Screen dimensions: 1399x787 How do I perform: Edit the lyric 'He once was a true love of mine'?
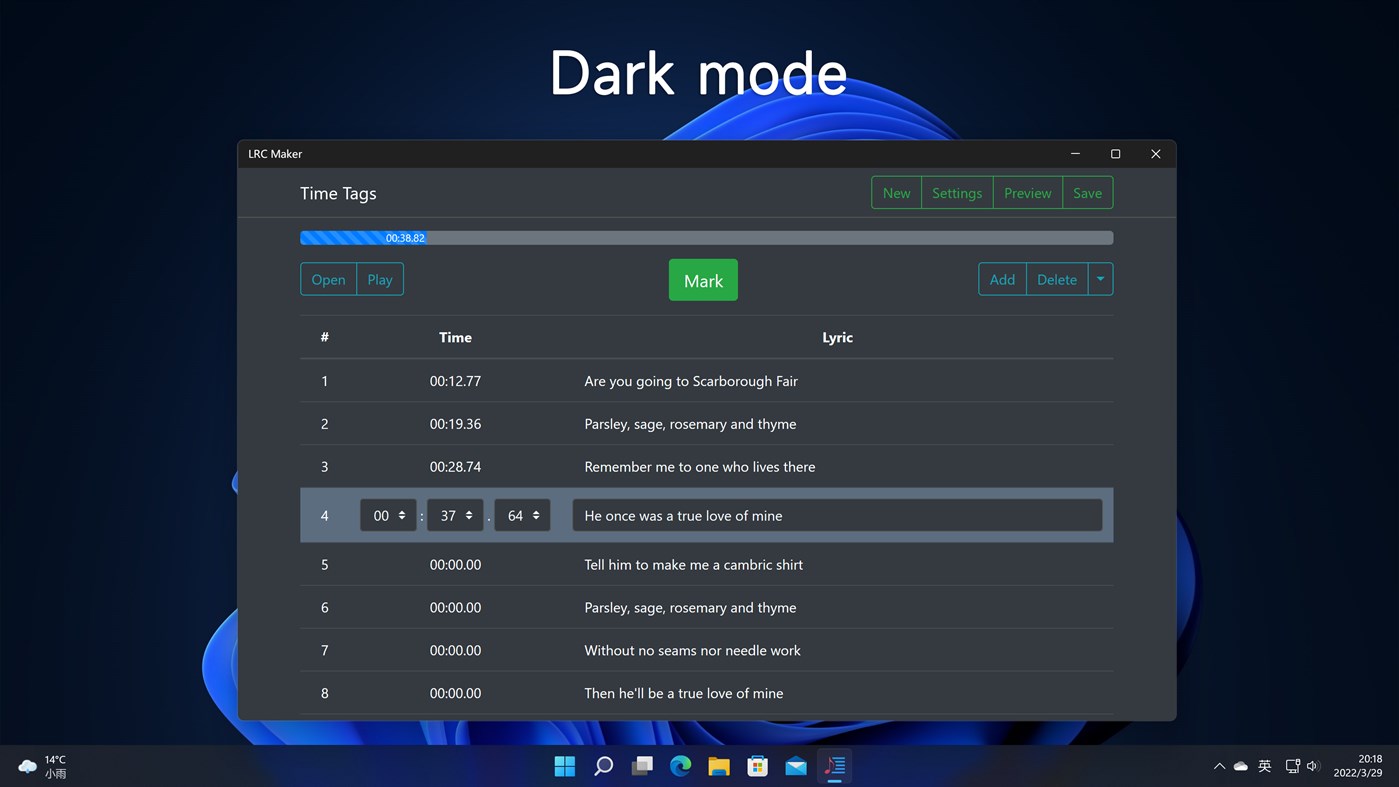[836, 515]
